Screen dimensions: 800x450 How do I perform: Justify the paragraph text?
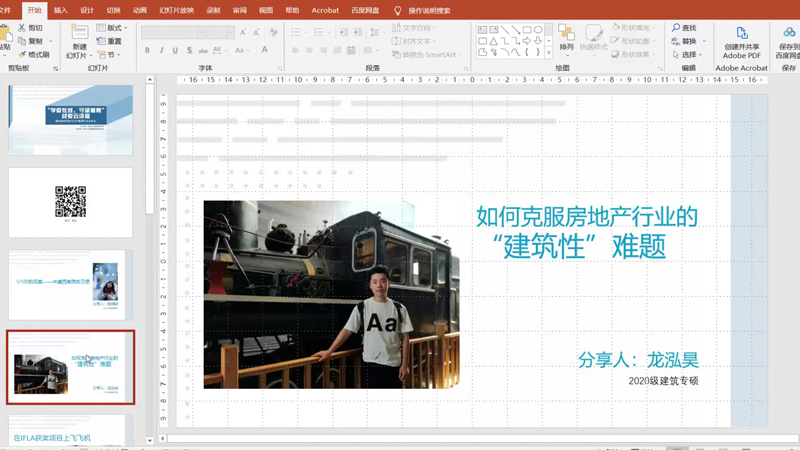pos(337,50)
